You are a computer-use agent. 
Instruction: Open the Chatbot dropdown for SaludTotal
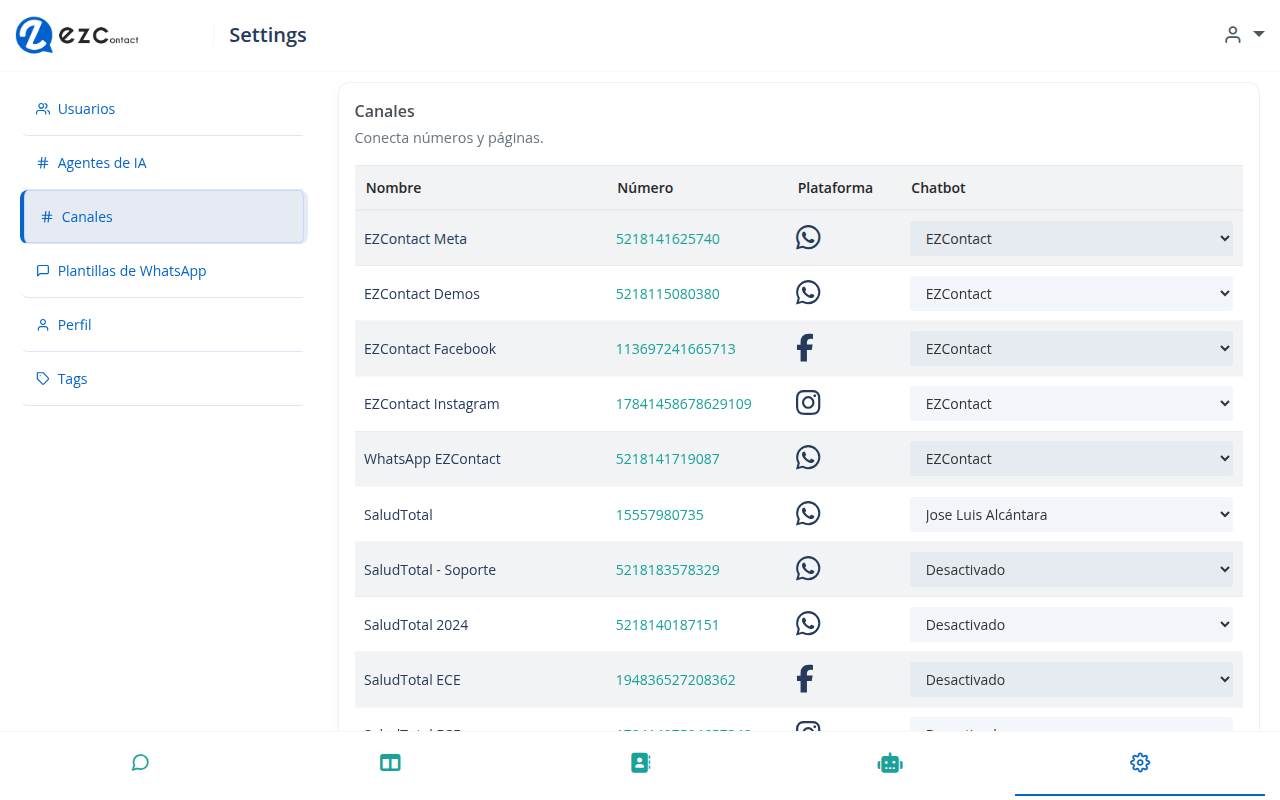[1071, 514]
